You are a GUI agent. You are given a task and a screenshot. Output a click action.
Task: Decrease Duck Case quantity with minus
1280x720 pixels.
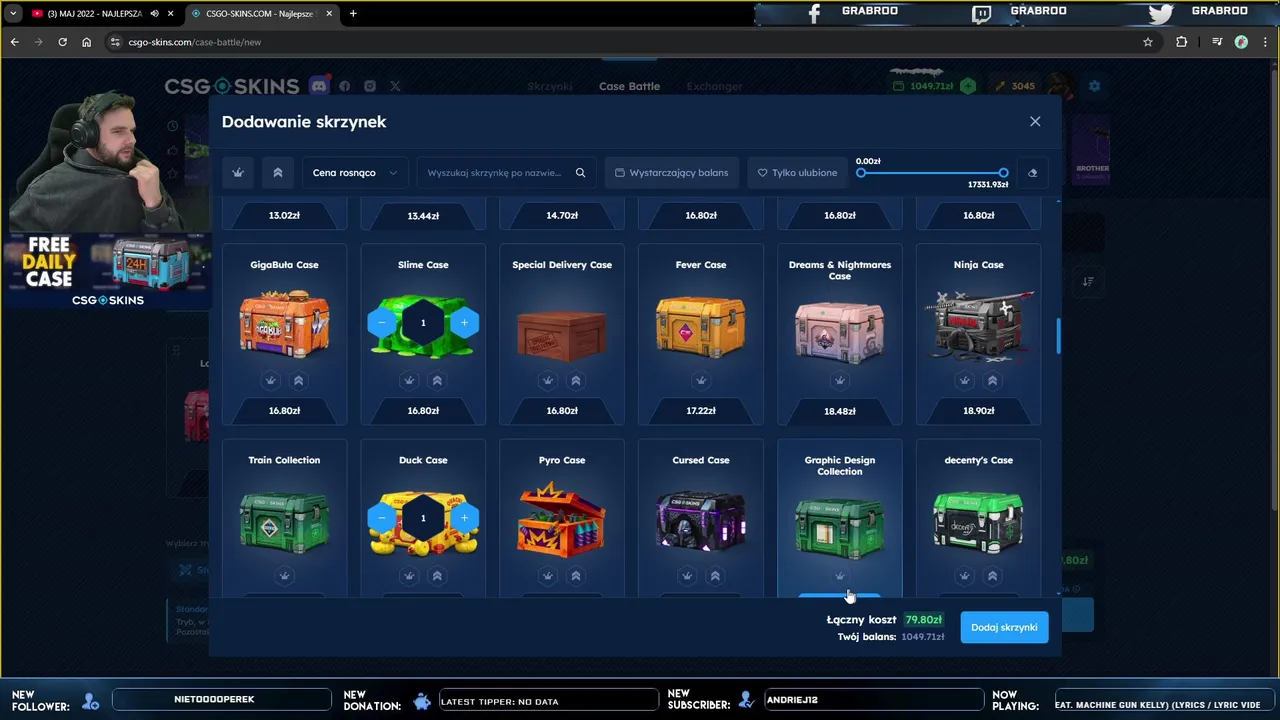(381, 518)
